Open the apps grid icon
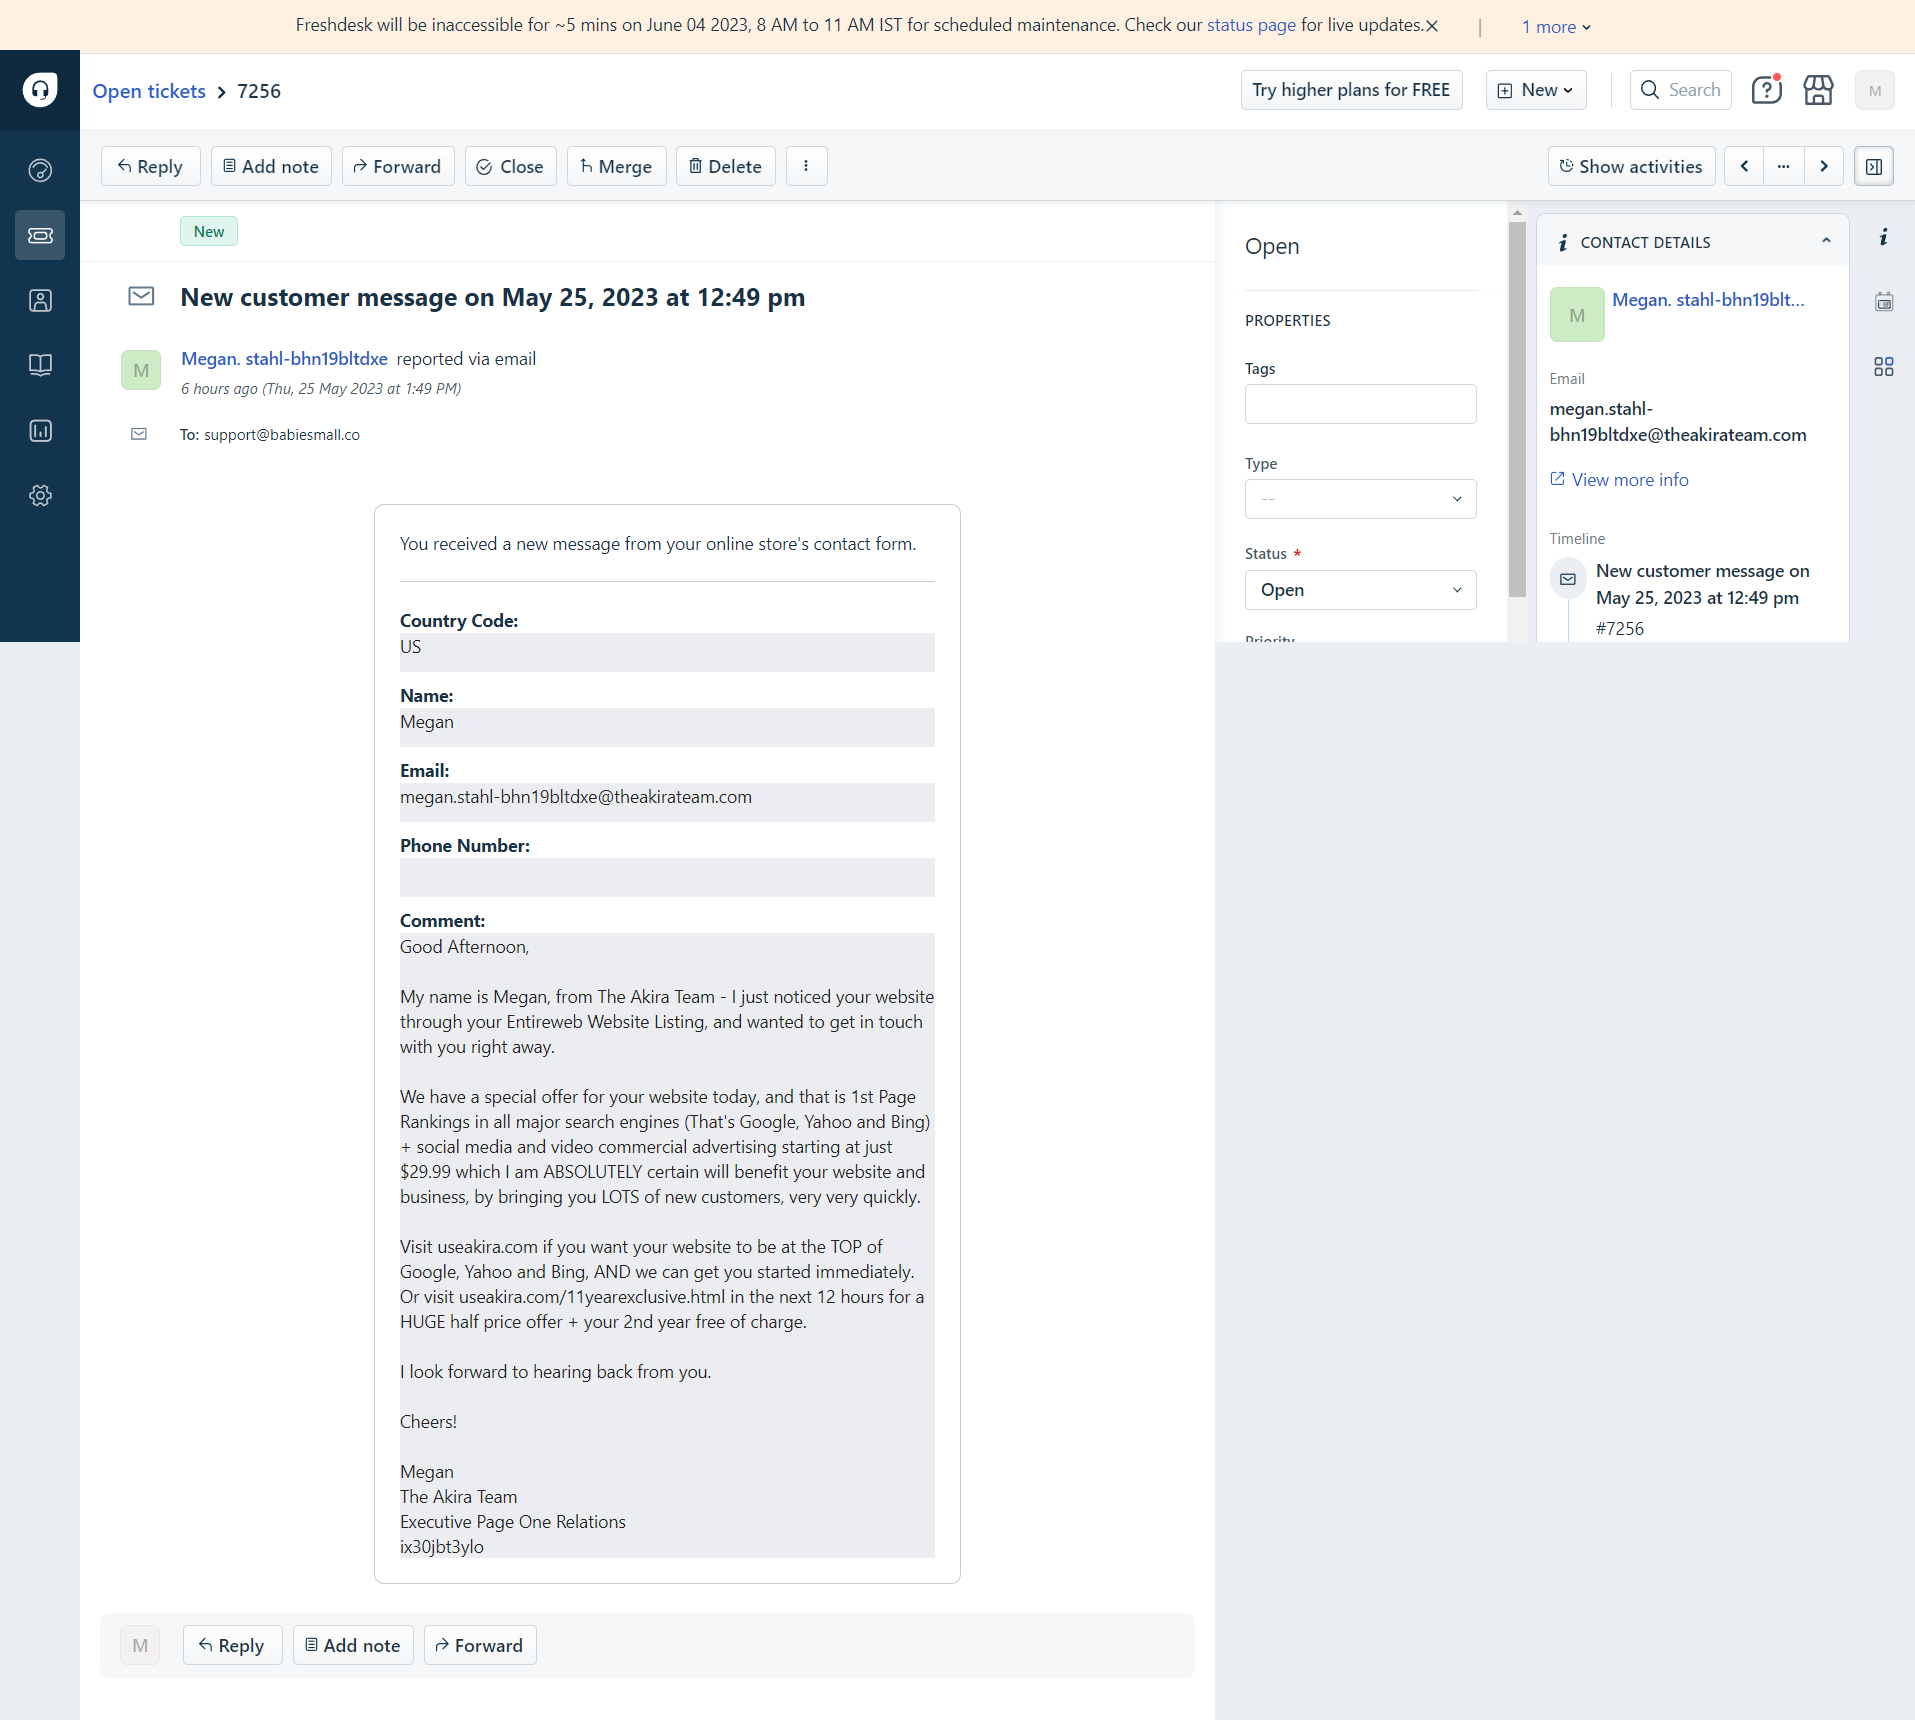This screenshot has width=1915, height=1720. coord(1884,367)
